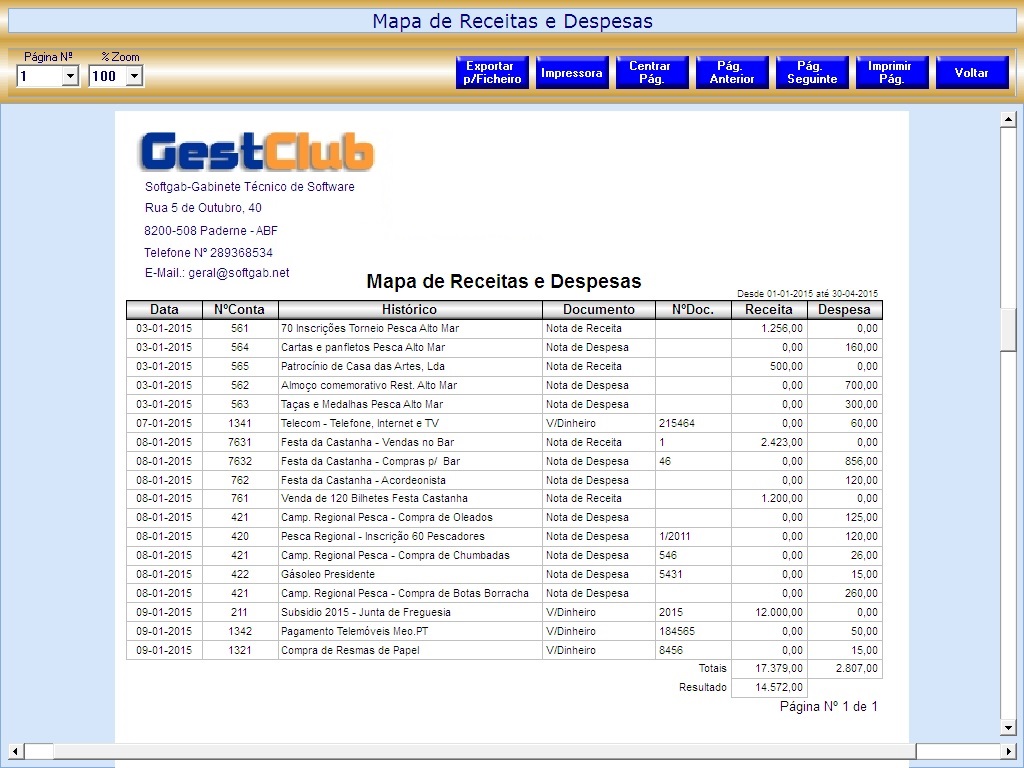Image resolution: width=1024 pixels, height=768 pixels.
Task: Click the vertical scrollbar up arrow
Action: (x=1008, y=120)
